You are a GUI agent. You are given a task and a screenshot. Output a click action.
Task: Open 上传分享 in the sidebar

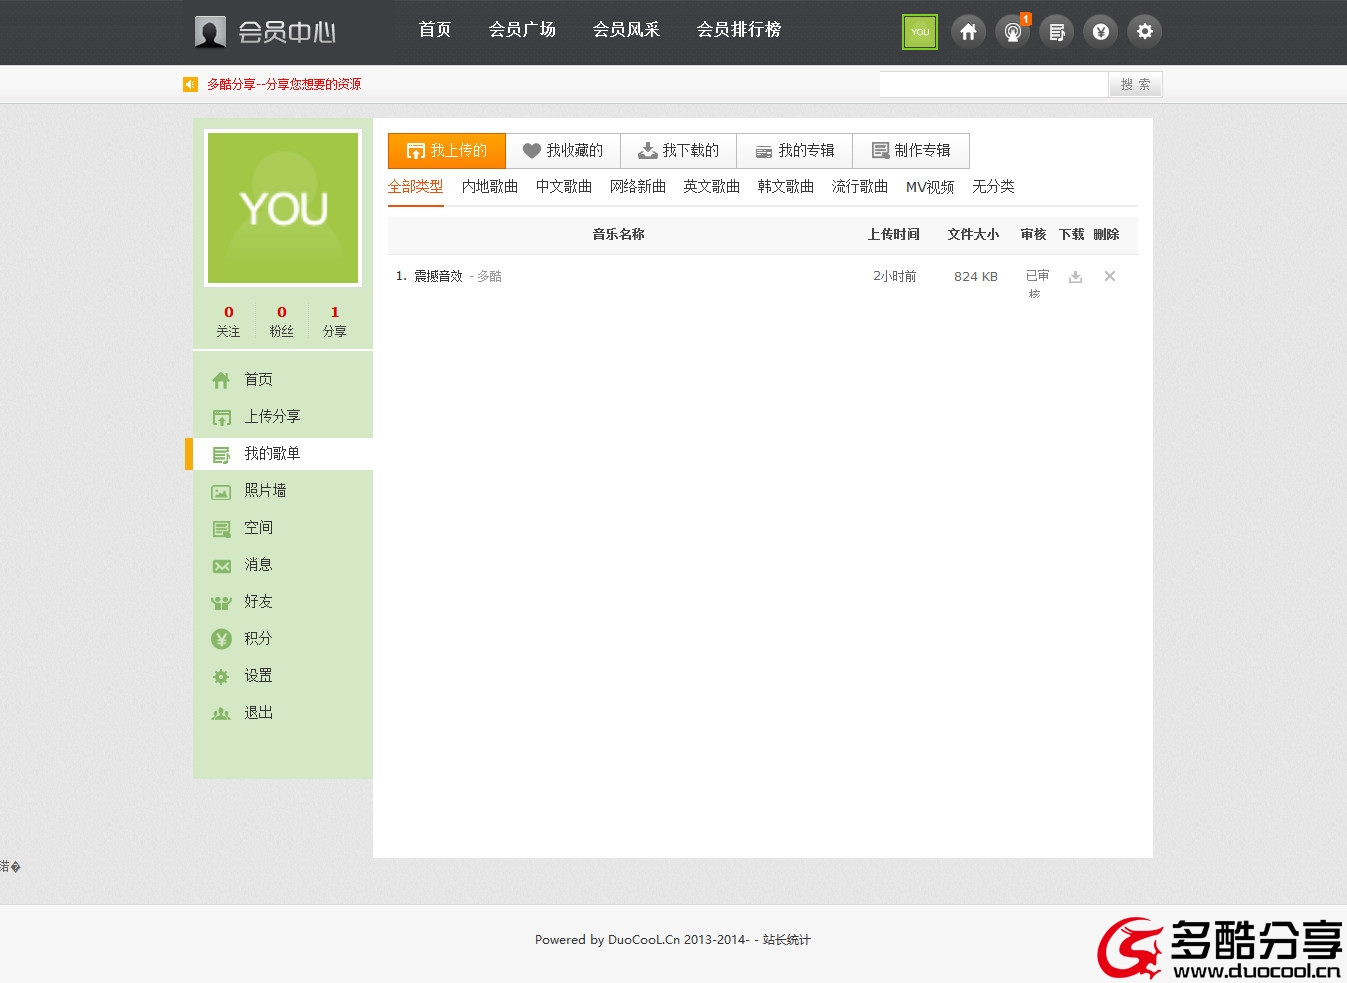coord(272,416)
